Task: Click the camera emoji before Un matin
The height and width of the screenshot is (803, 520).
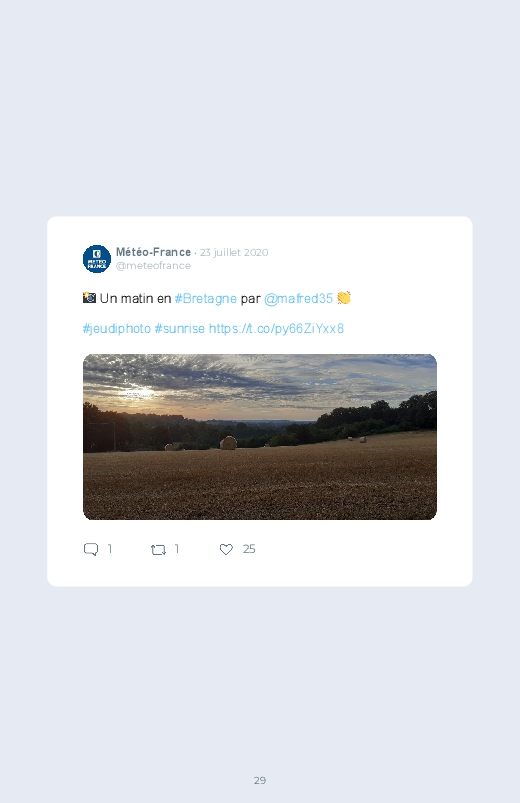Action: pyautogui.click(x=89, y=298)
